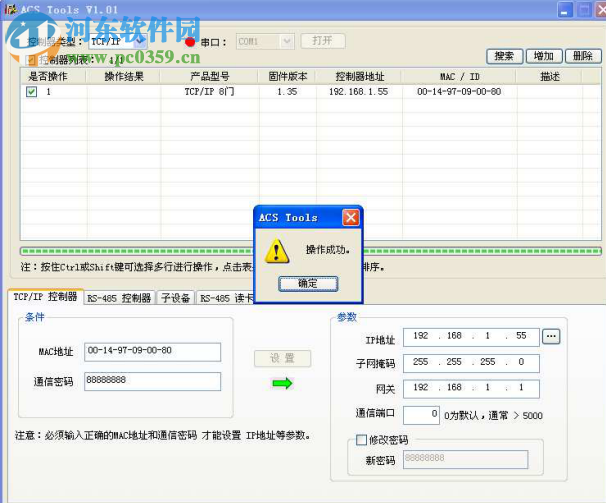
Task: Click the 设置 button
Action: tap(283, 358)
